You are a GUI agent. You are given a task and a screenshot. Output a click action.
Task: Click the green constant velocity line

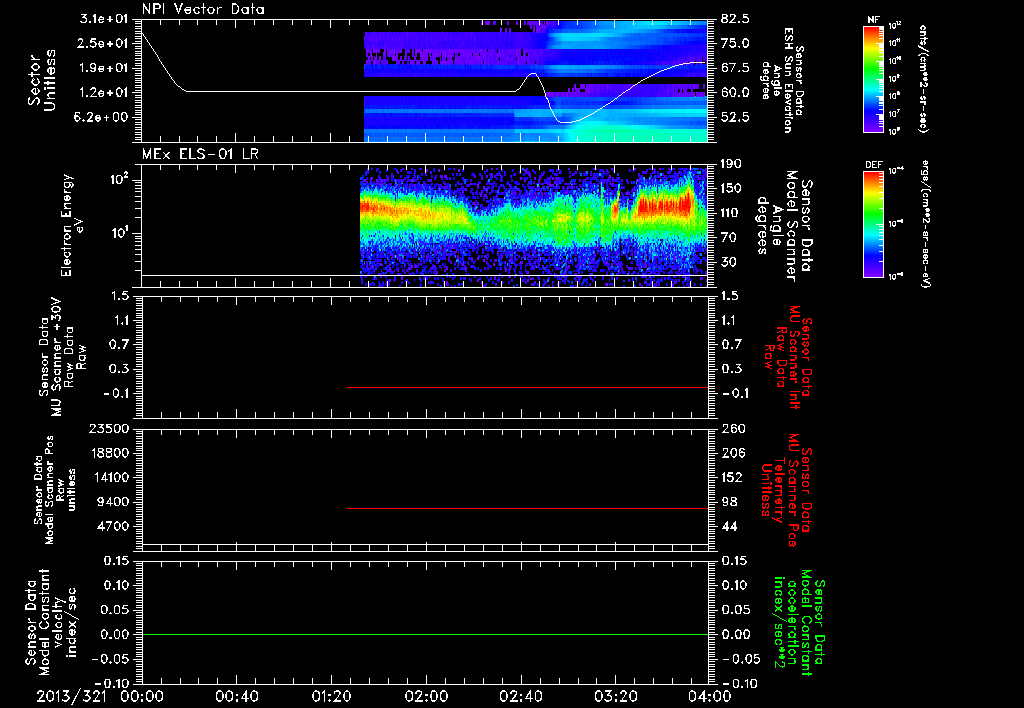tap(425, 634)
